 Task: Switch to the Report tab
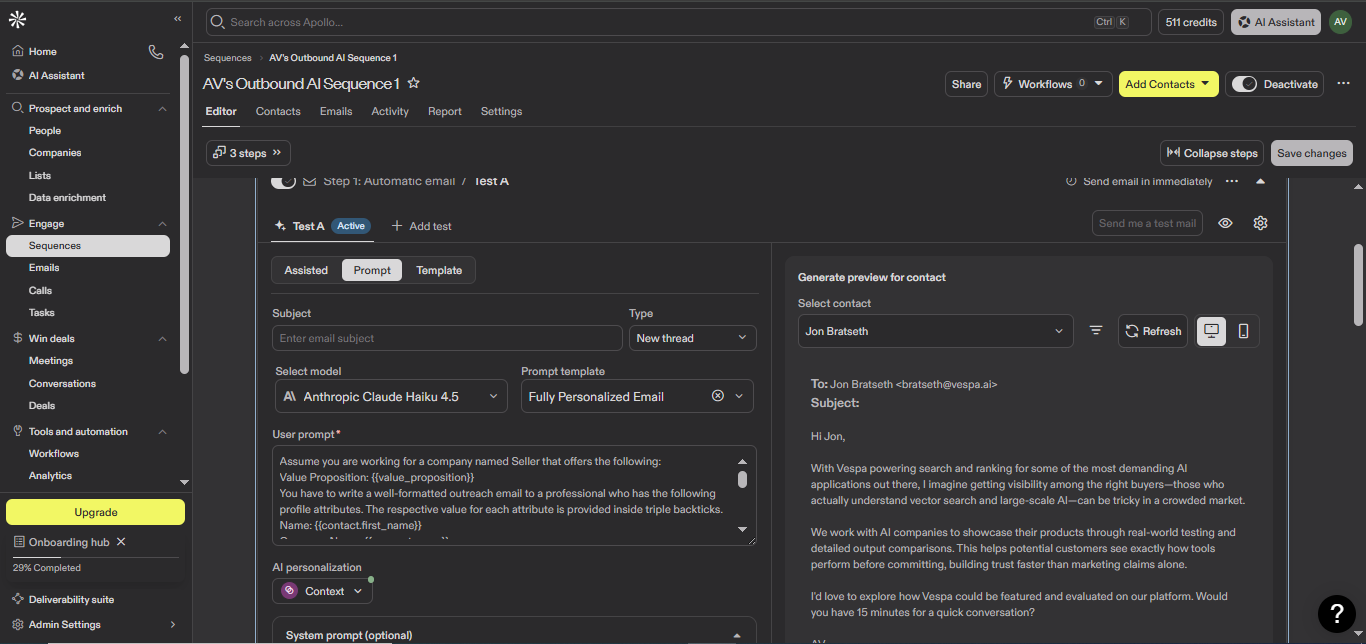[x=445, y=111]
